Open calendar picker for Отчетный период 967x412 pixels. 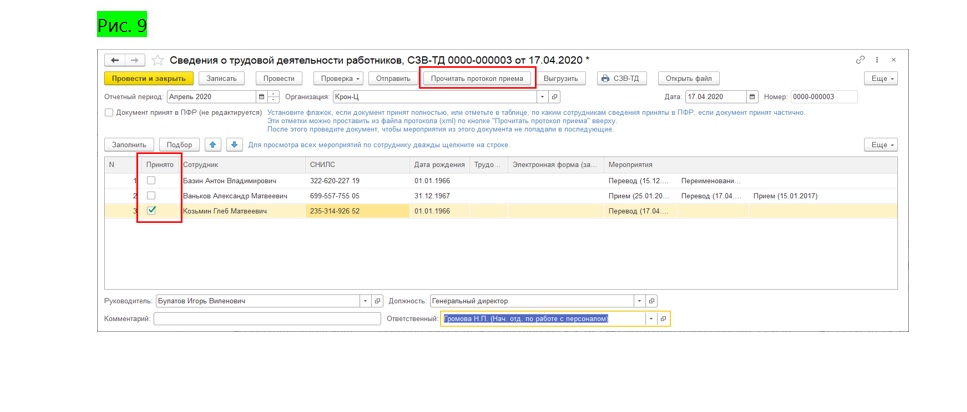[262, 97]
